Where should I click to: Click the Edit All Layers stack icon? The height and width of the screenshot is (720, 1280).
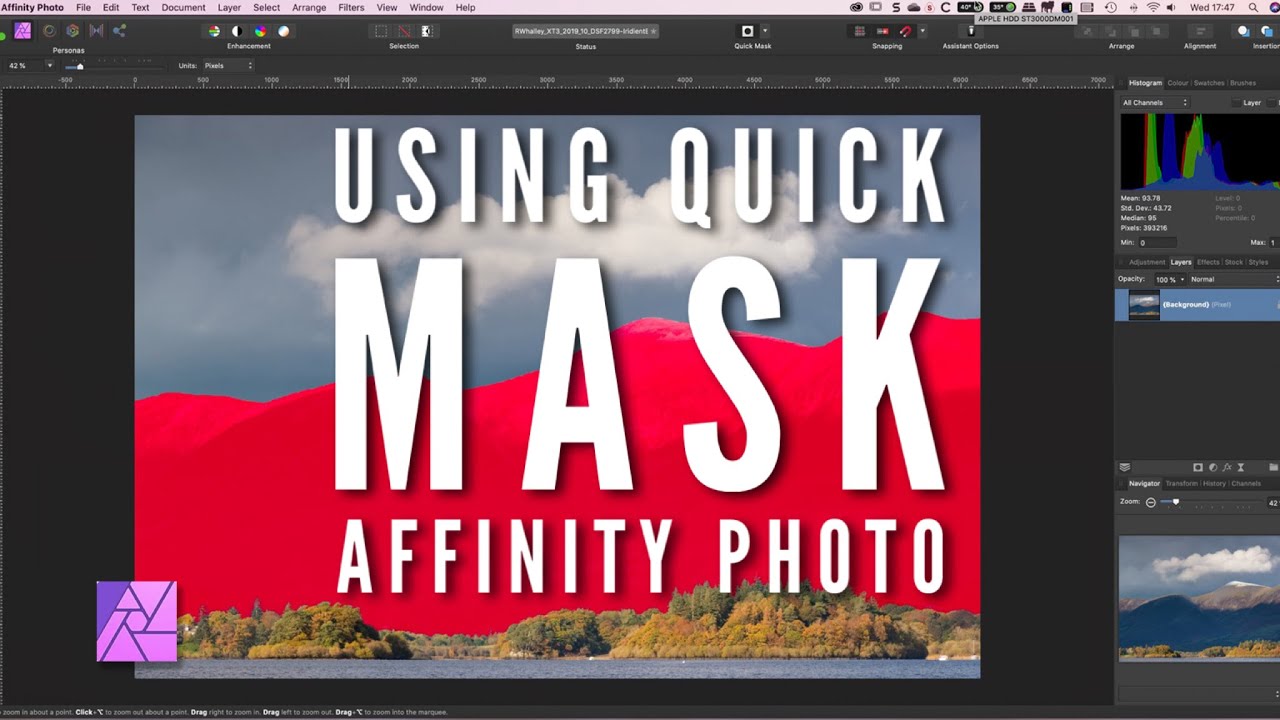(x=1125, y=467)
